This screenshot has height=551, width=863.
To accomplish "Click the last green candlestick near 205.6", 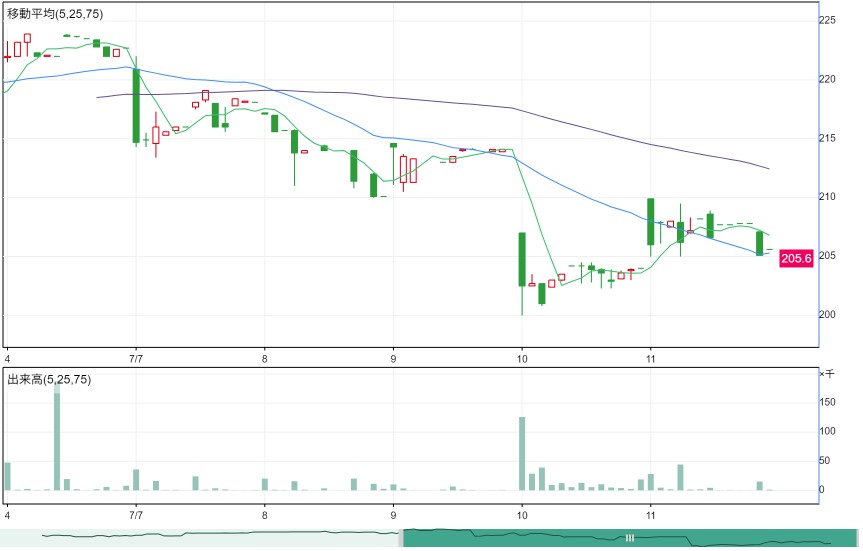I will [760, 243].
